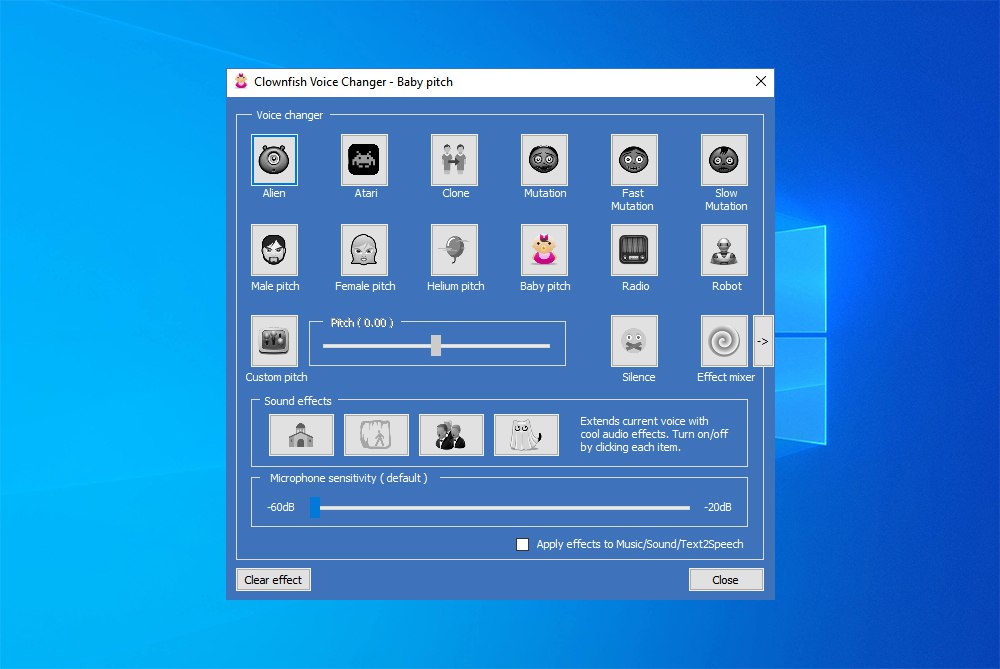Screen dimensions: 1000x669
Task: Apply the Mutation voice effect
Action: coord(544,159)
